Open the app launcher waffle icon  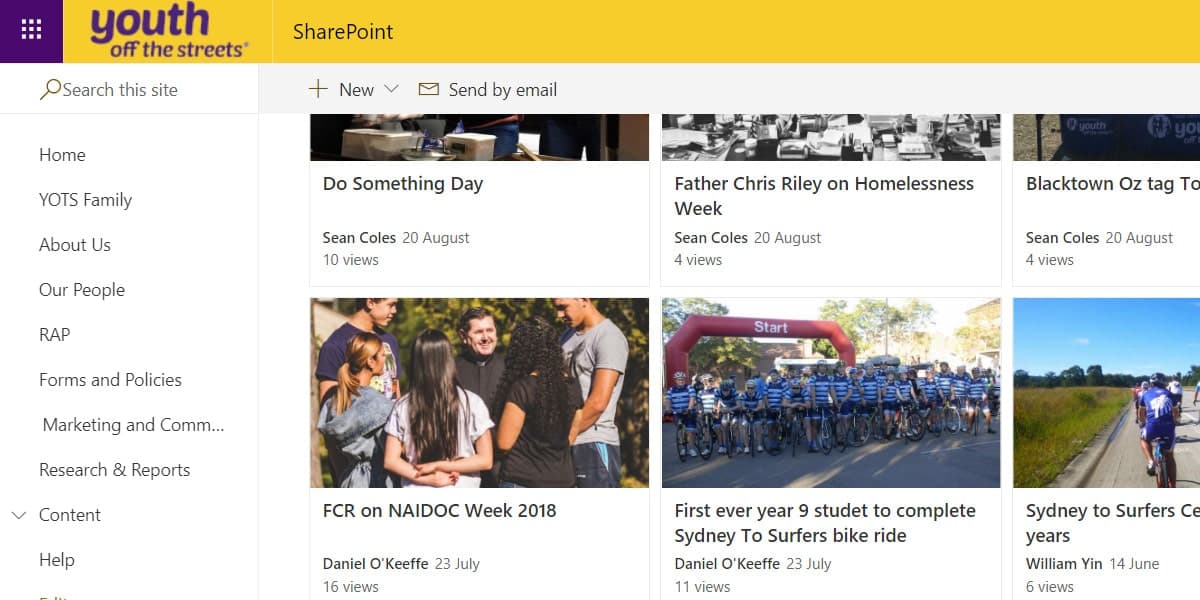click(31, 31)
